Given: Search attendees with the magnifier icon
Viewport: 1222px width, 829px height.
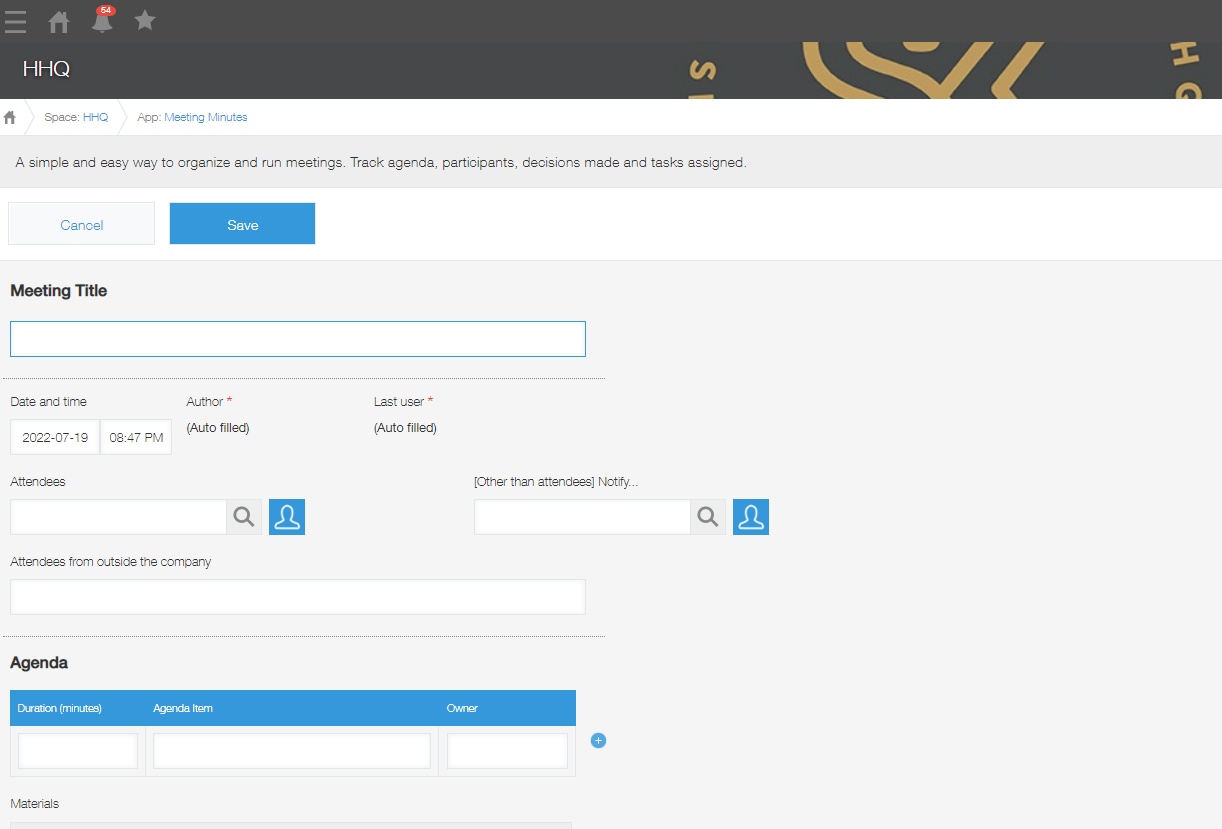Looking at the screenshot, I should pyautogui.click(x=244, y=517).
